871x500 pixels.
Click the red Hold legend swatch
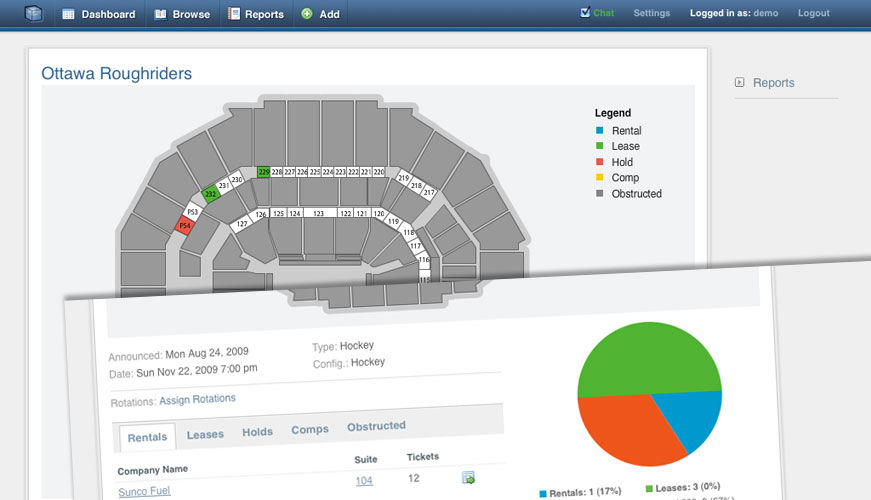pyautogui.click(x=599, y=162)
